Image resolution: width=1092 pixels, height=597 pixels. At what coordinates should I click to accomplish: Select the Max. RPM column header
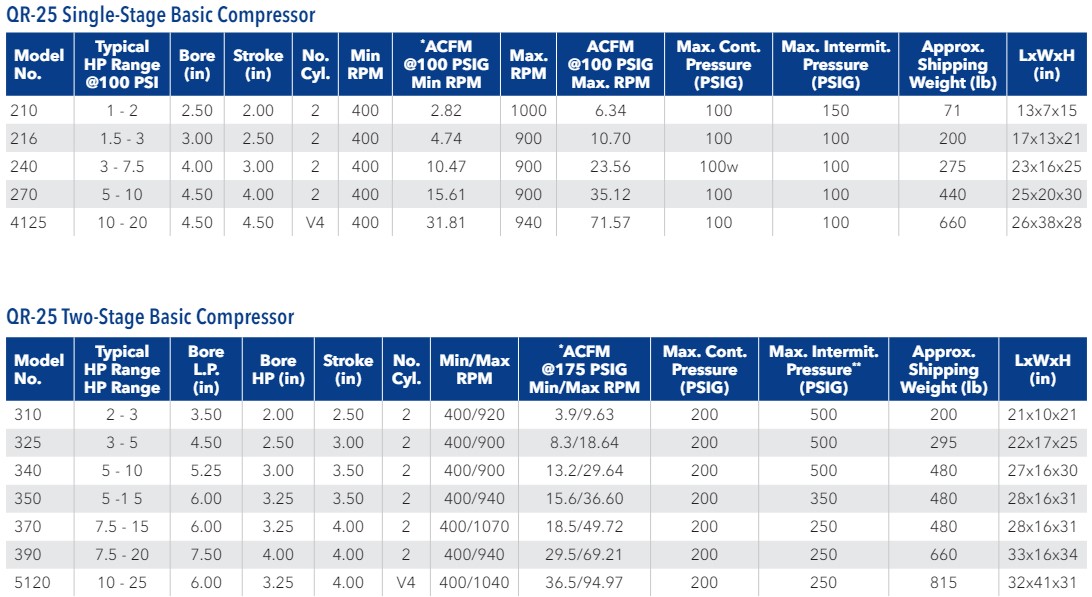tap(528, 64)
